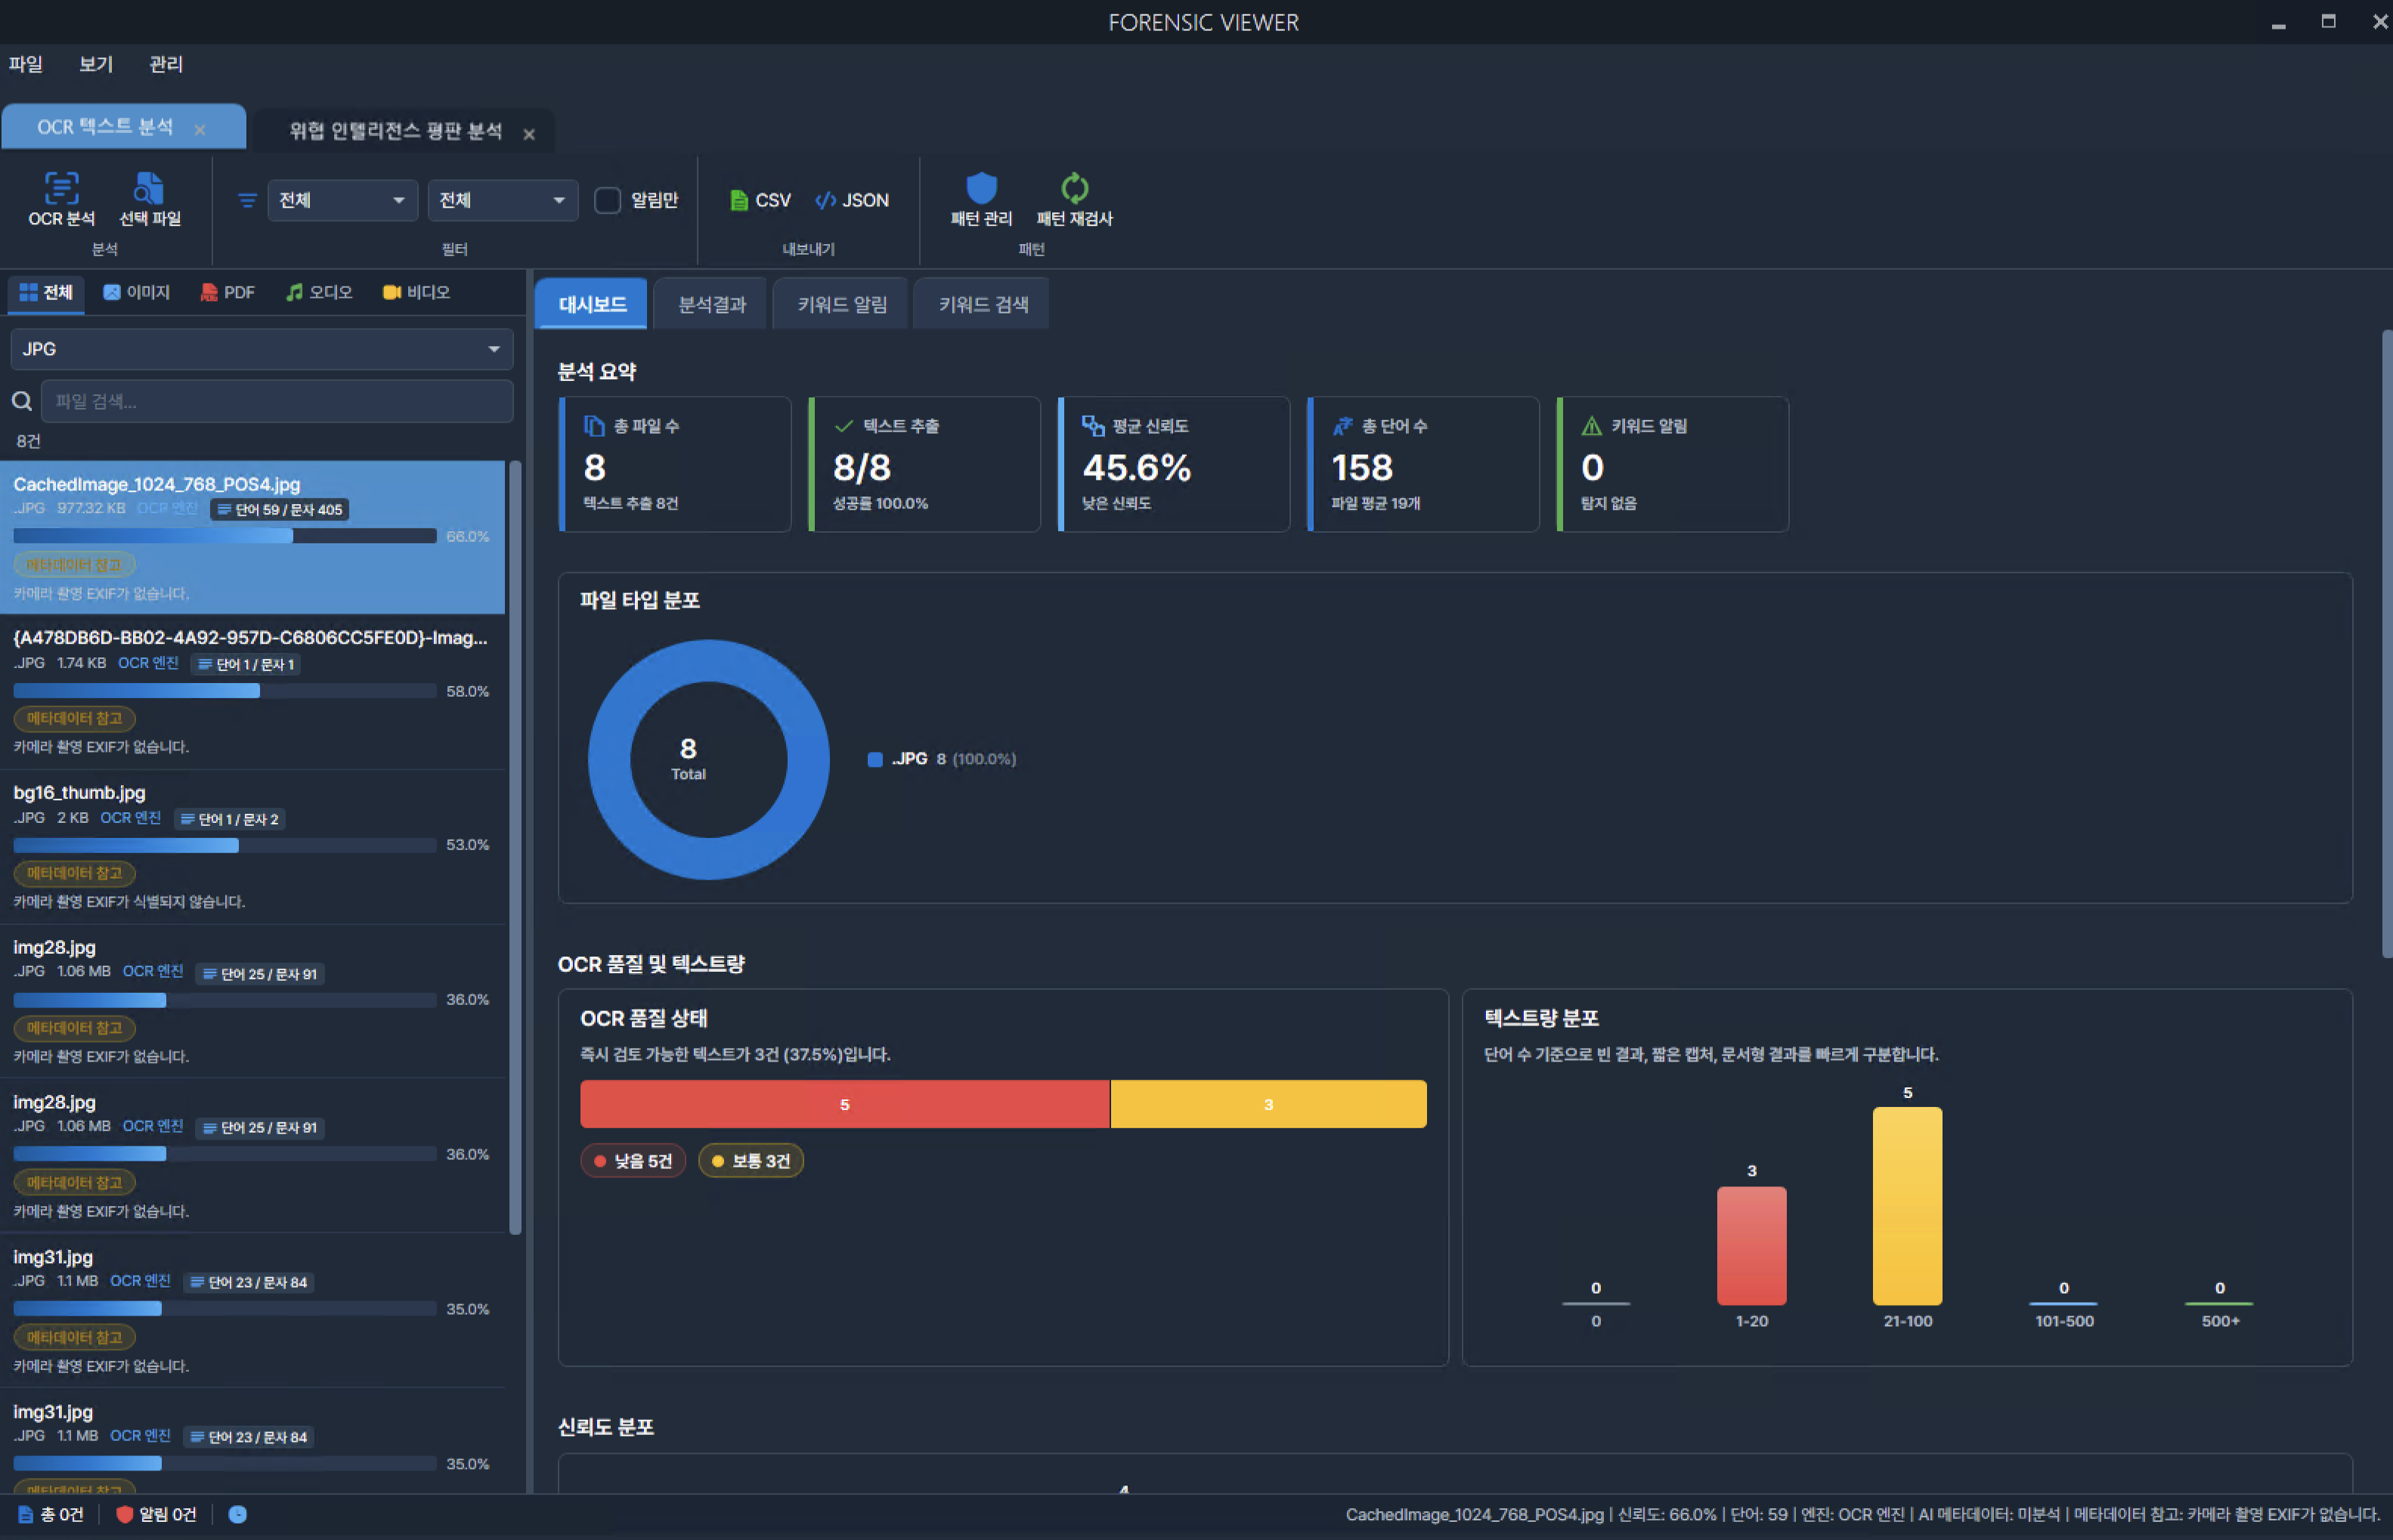This screenshot has height=1540, width=2393.
Task: Click the magnifier icon beside file search
Action: [21, 401]
